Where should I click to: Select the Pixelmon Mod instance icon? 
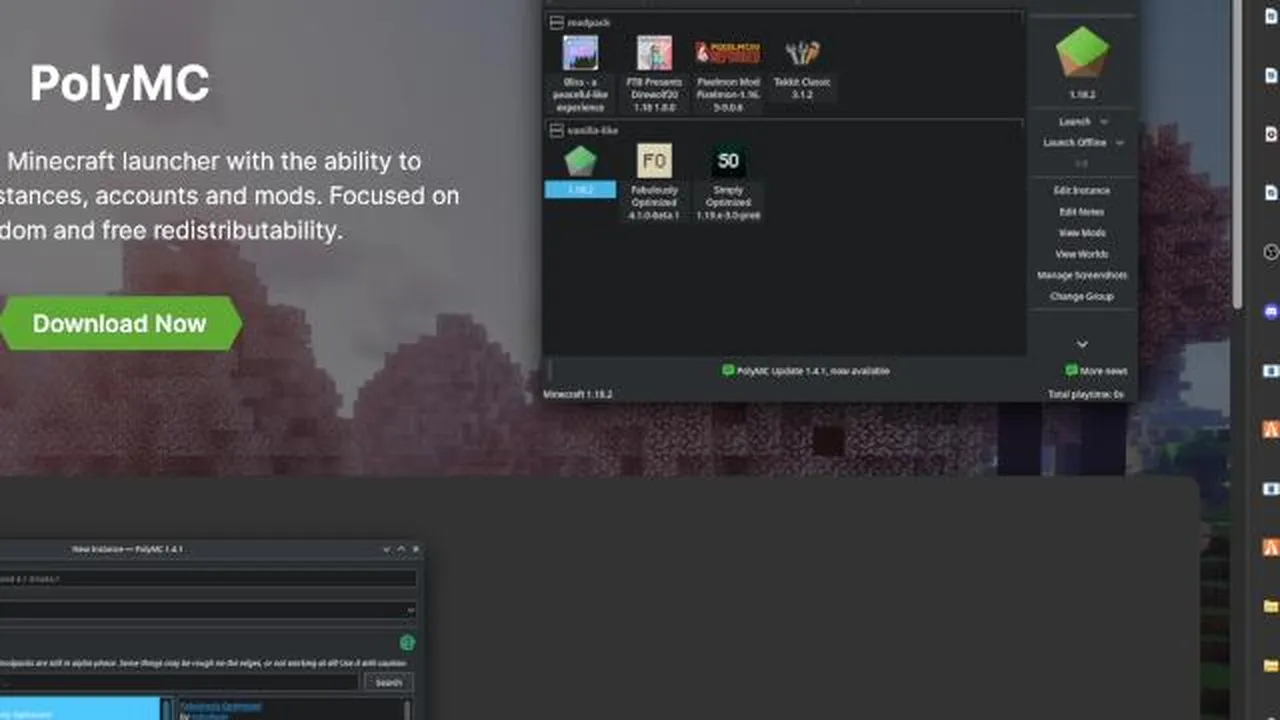[728, 53]
